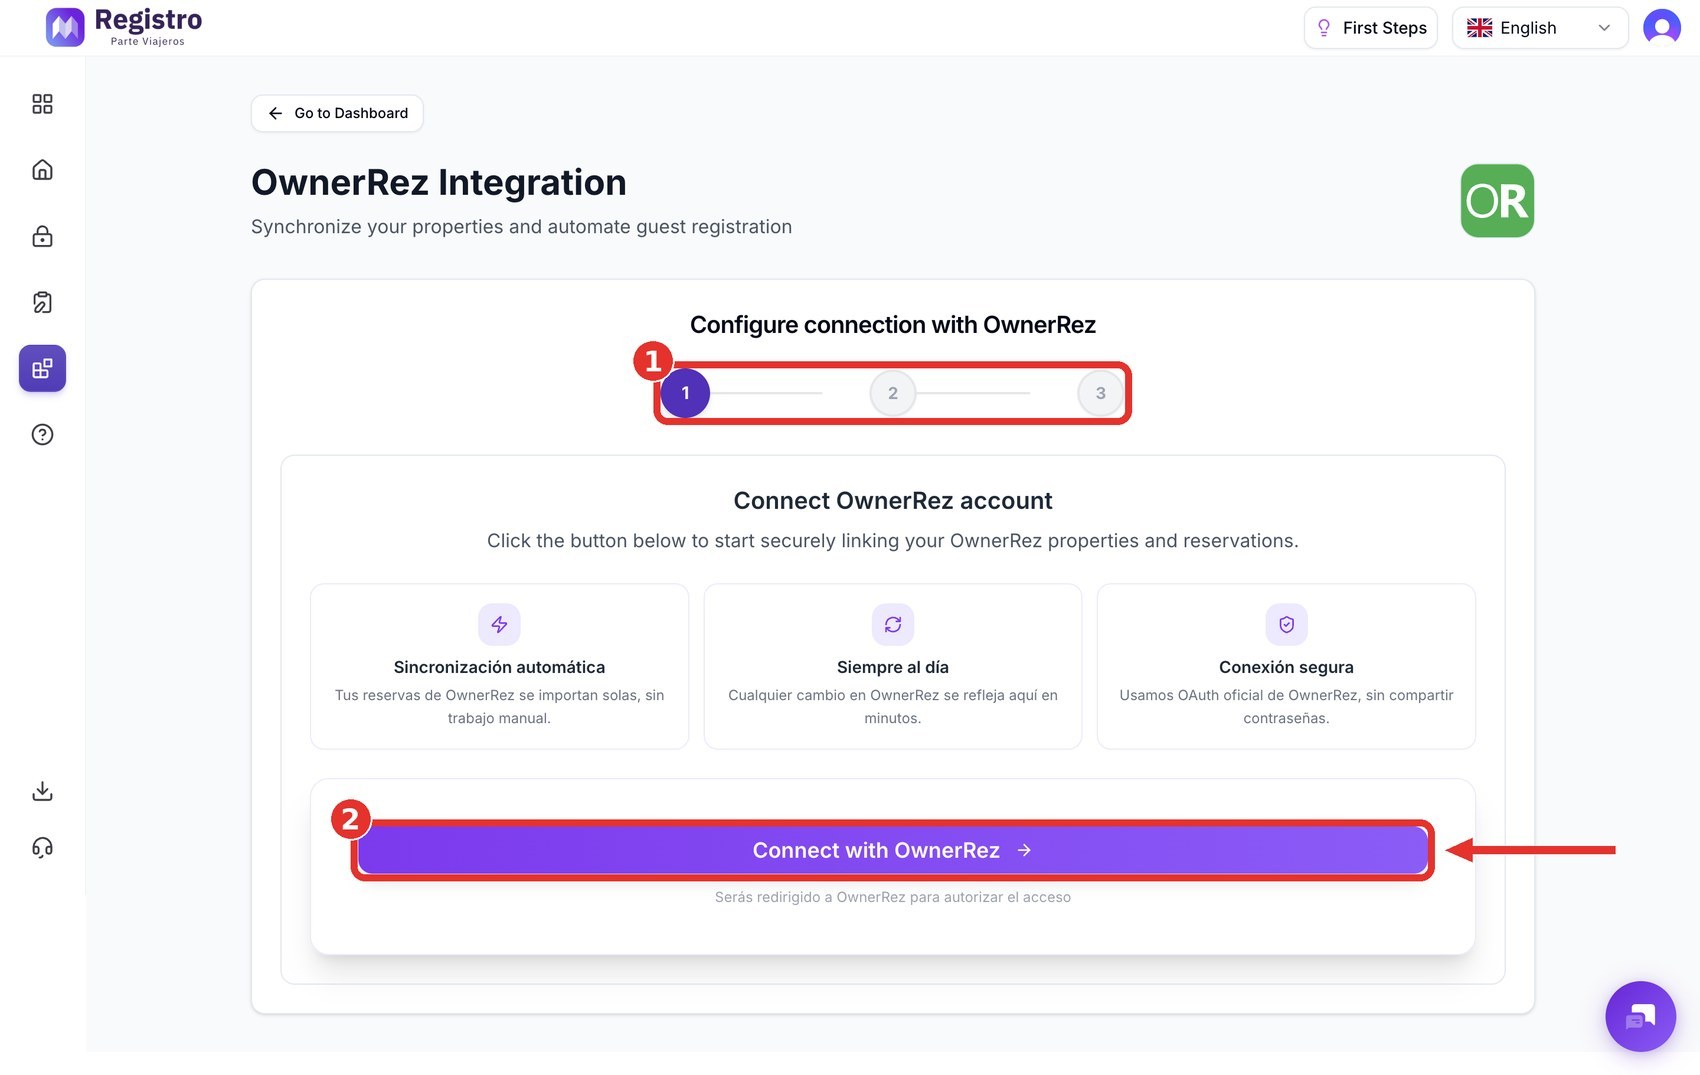
Task: Go to Dashboard back button
Action: pos(337,113)
